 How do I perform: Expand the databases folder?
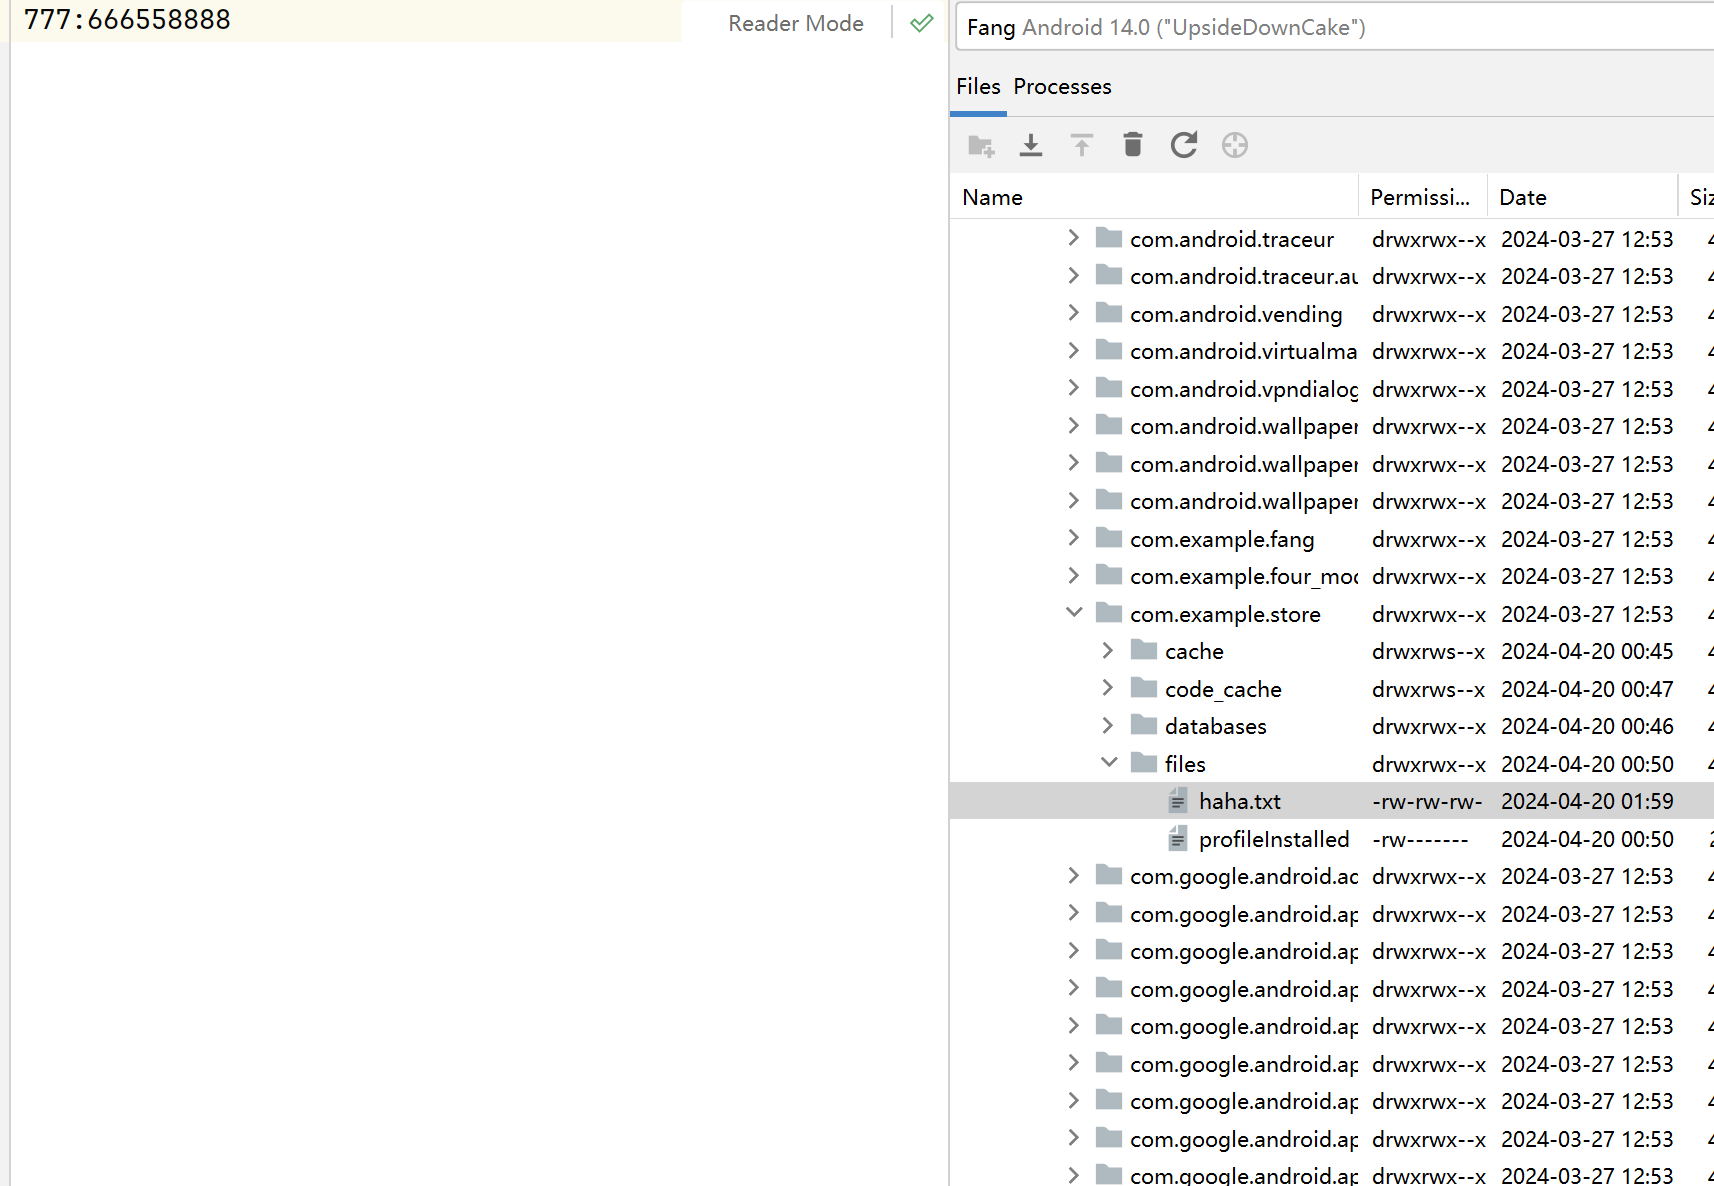pyautogui.click(x=1108, y=726)
